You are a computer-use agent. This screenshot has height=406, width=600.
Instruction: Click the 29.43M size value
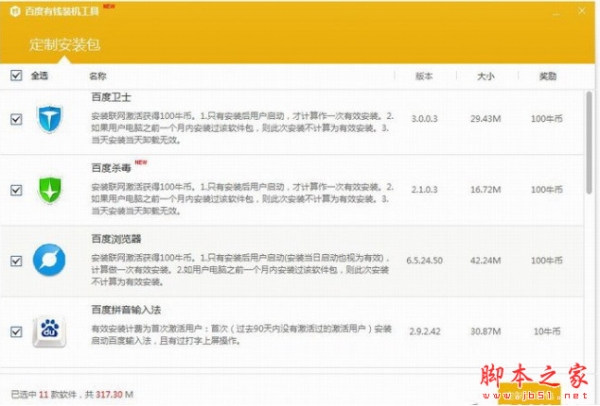[486, 119]
